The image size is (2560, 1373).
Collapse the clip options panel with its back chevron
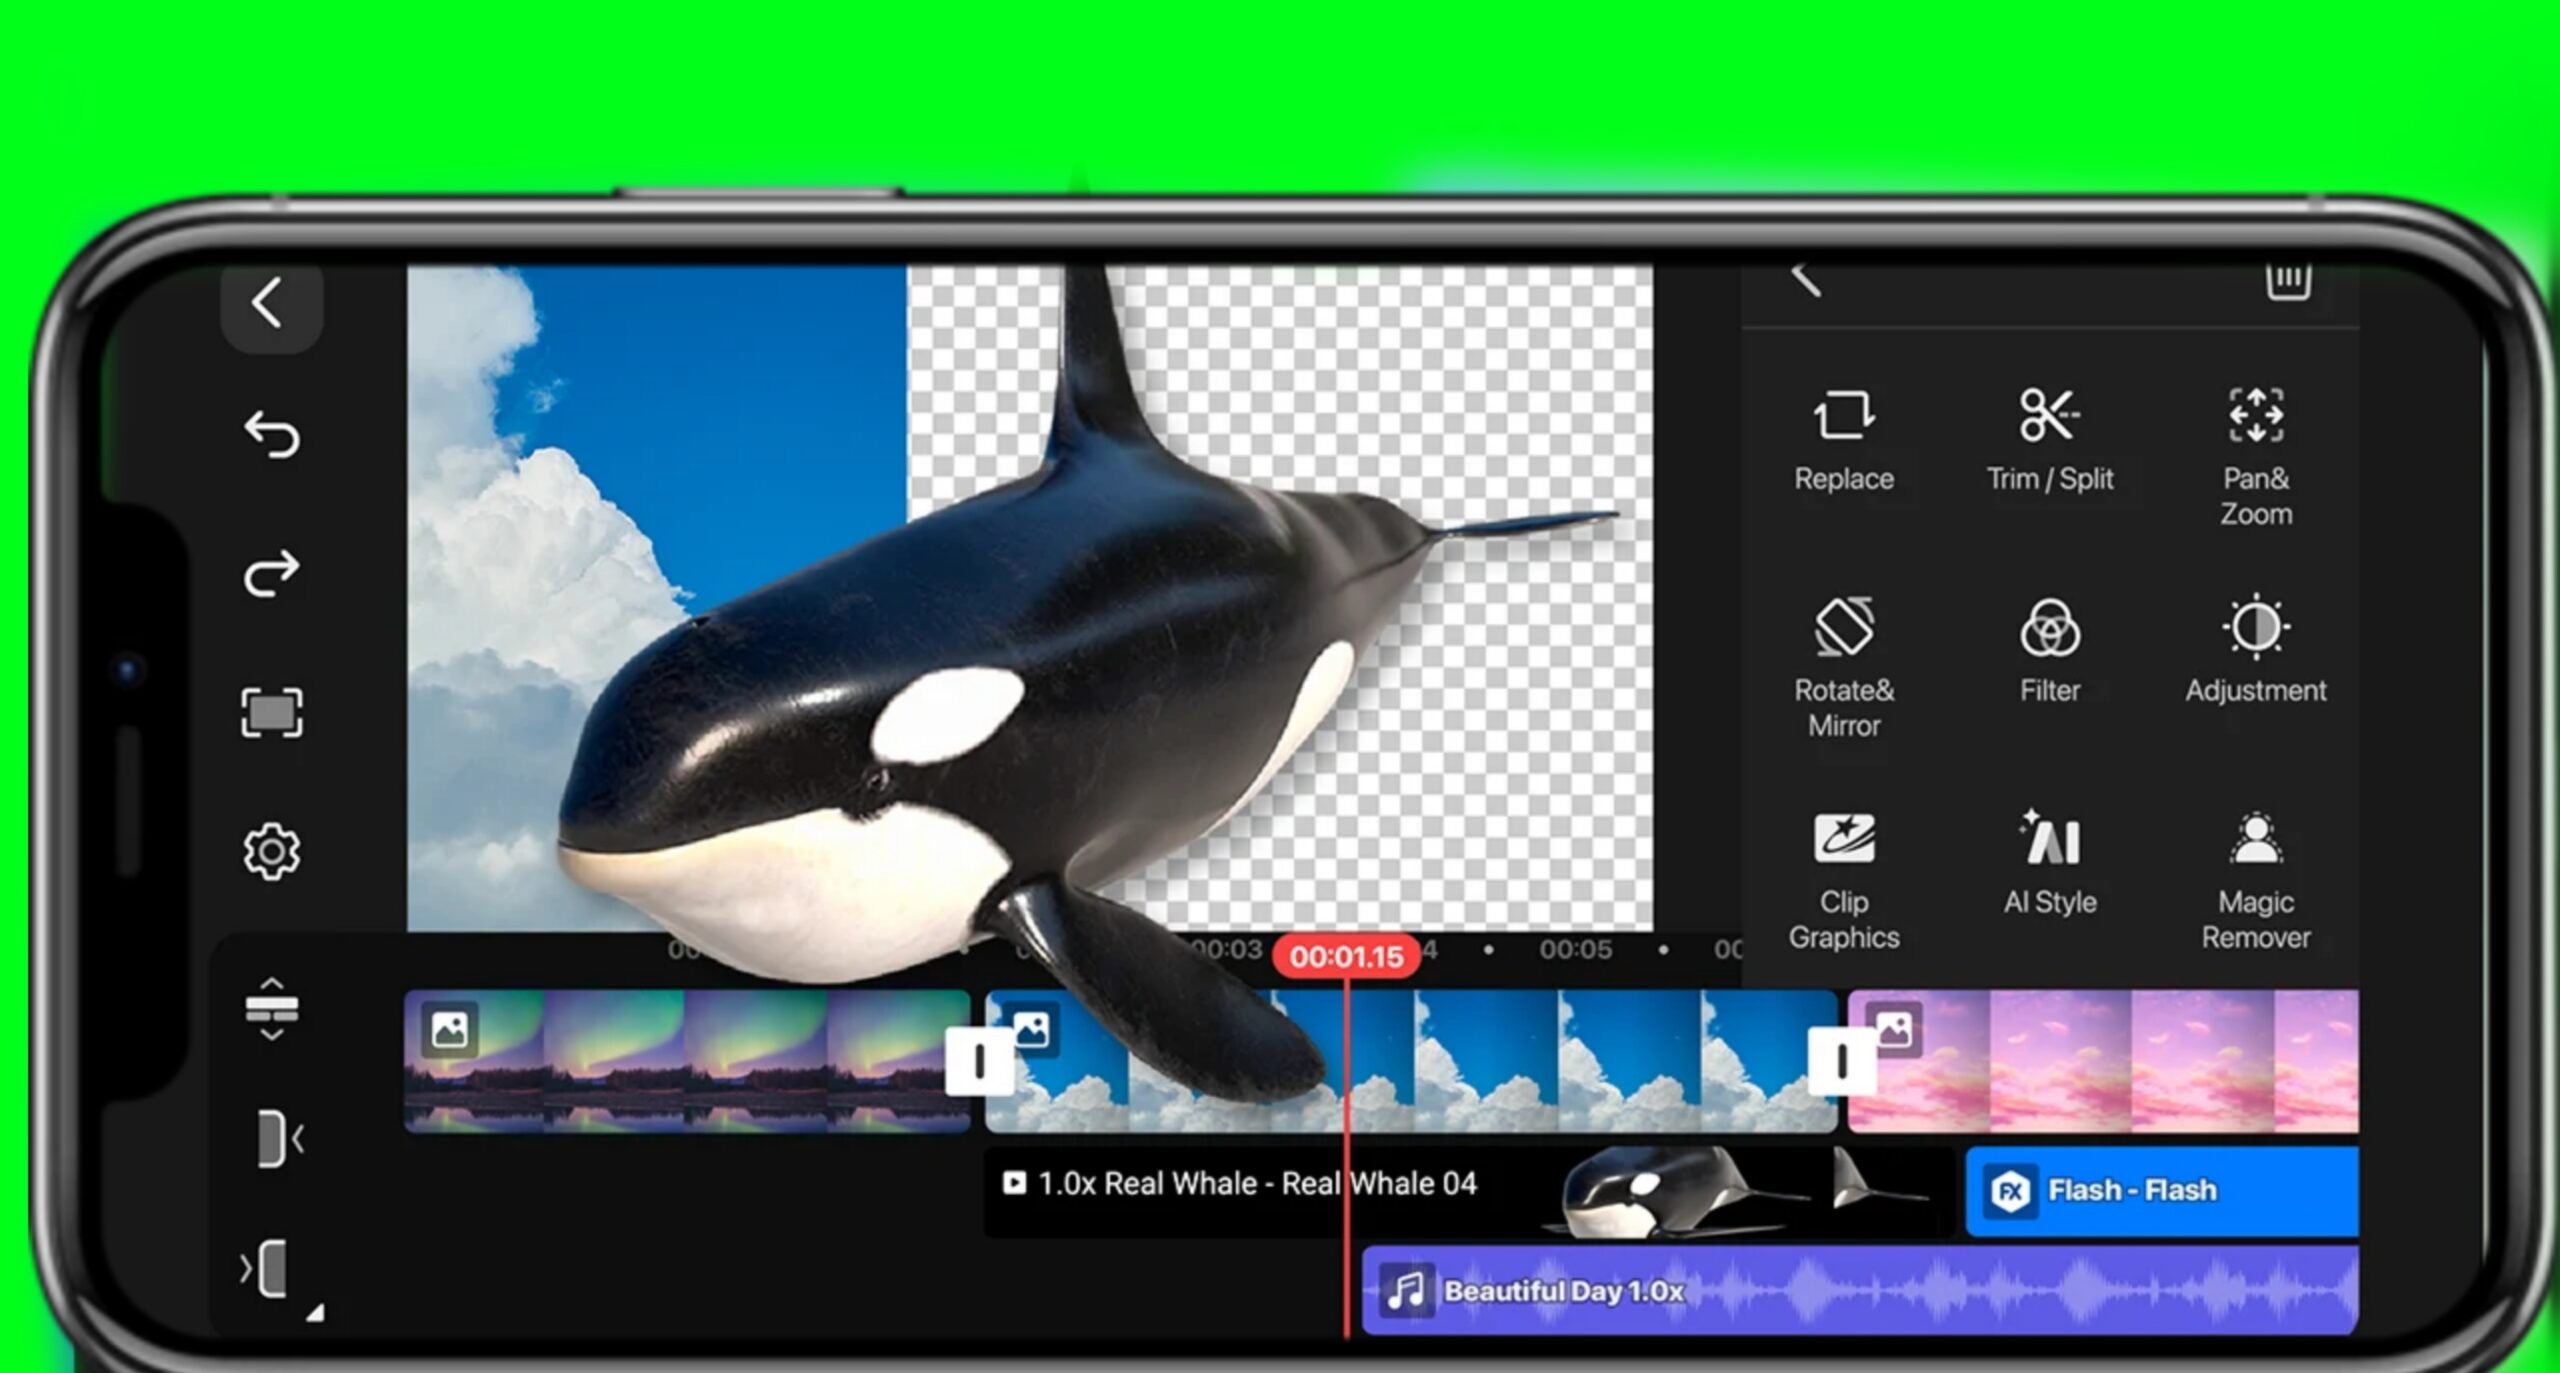click(x=1806, y=281)
